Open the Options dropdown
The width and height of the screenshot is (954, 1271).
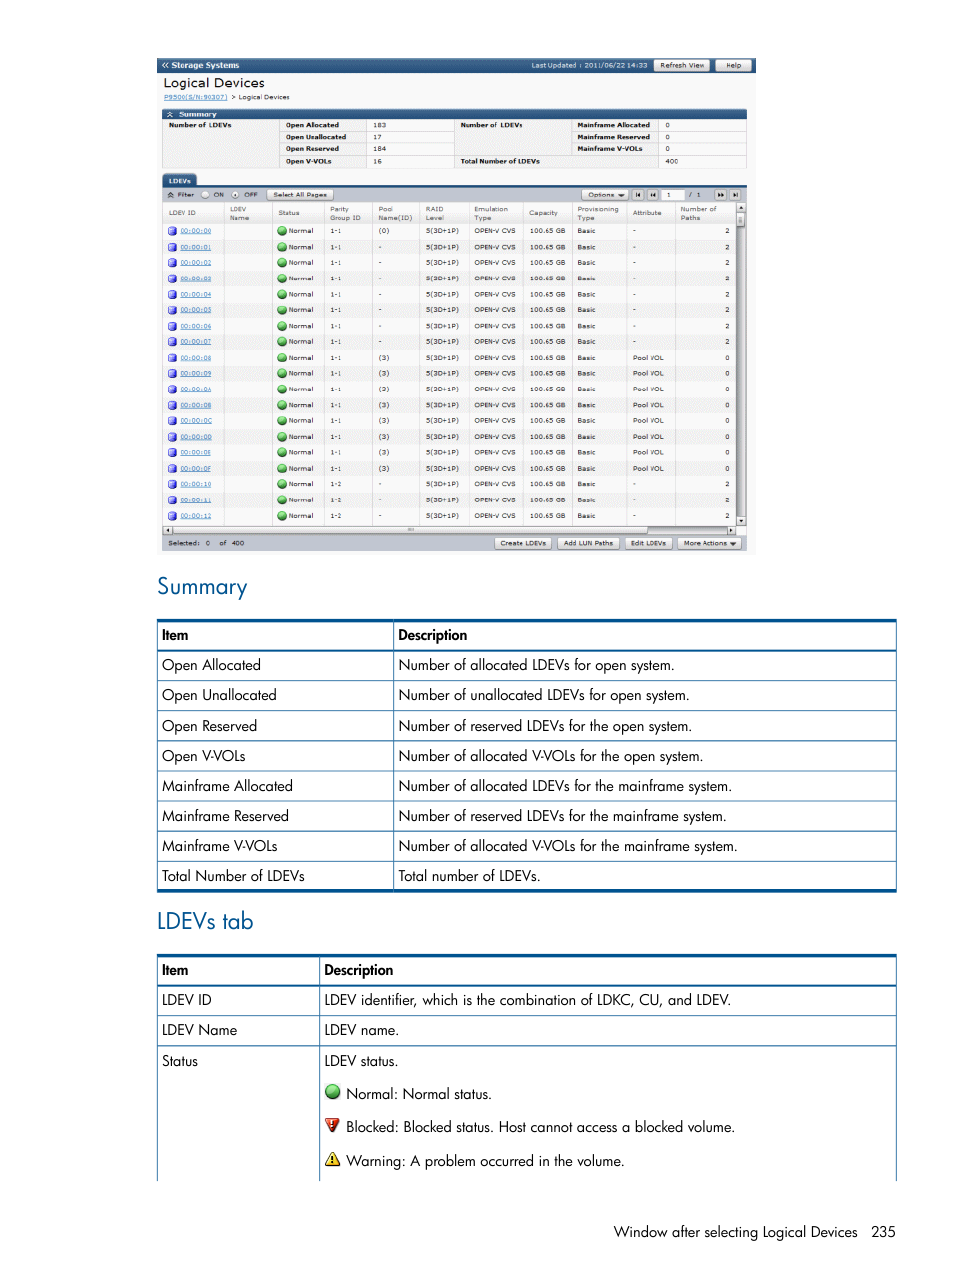605,195
